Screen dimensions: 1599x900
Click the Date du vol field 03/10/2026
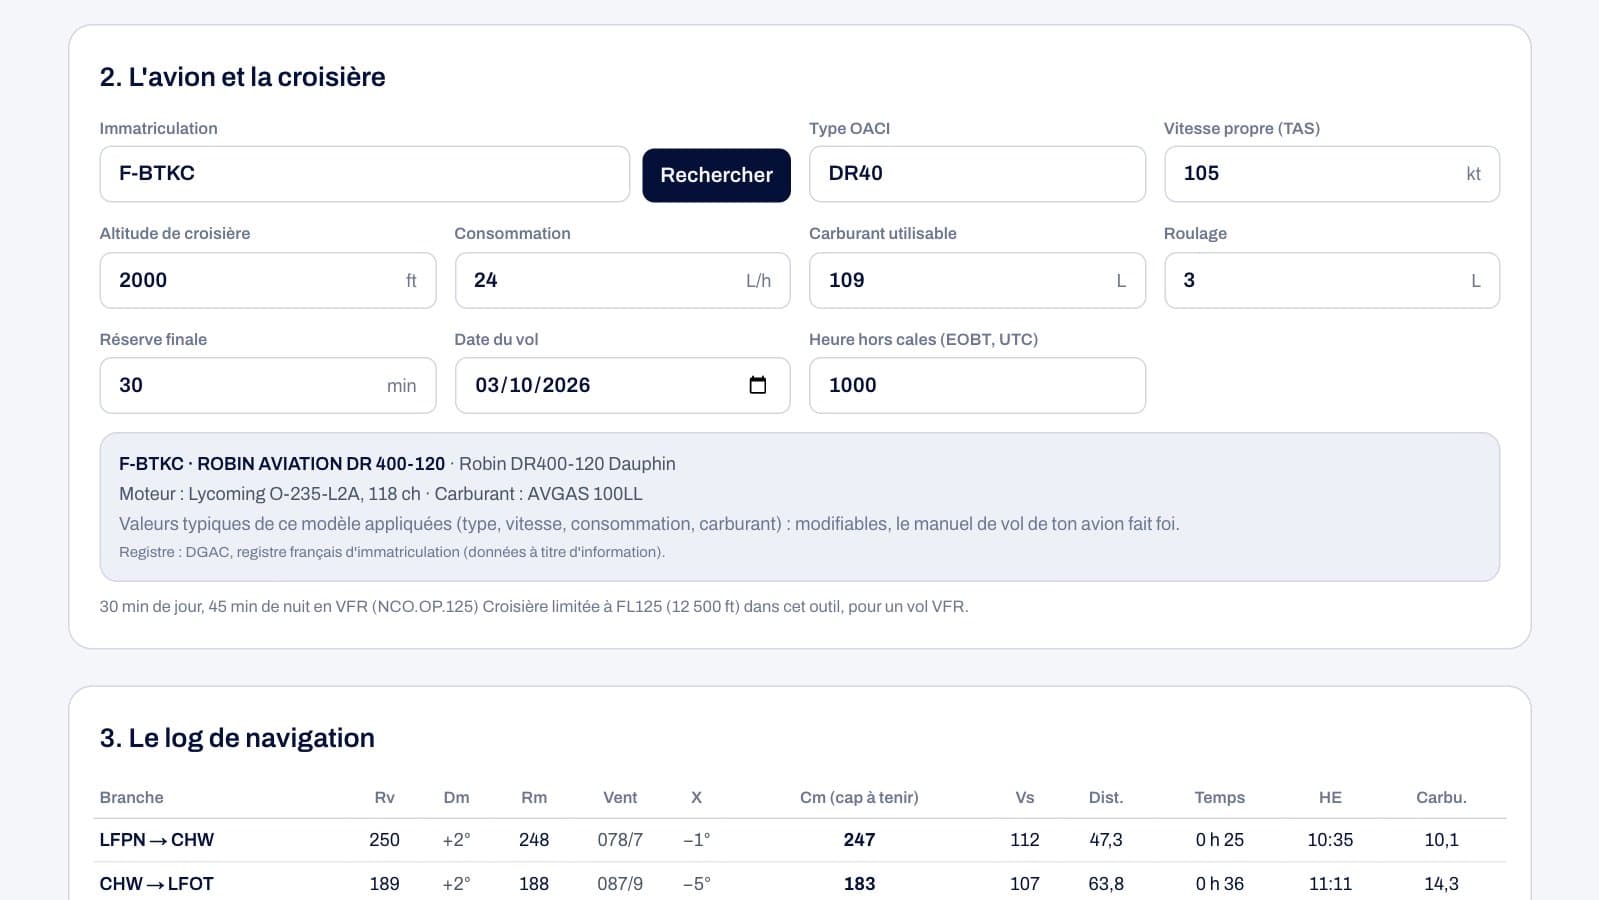[622, 385]
